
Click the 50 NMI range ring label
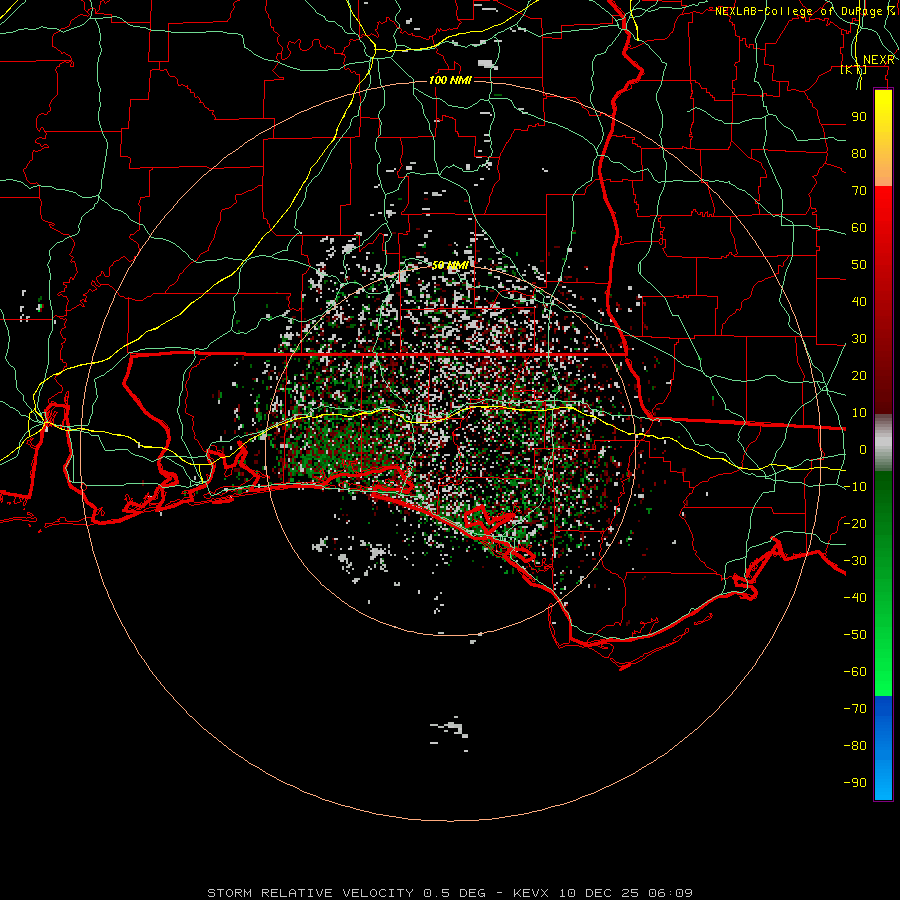(x=450, y=265)
